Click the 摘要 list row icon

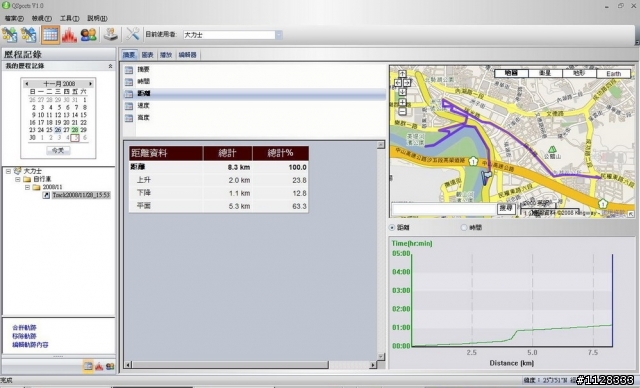(x=129, y=70)
